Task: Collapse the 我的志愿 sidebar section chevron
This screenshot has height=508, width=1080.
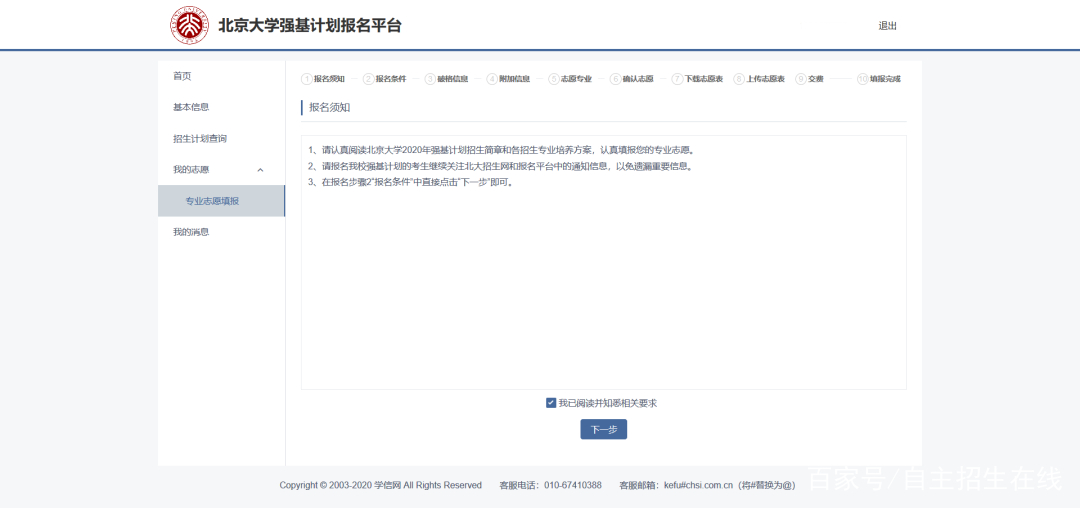Action: 260,170
